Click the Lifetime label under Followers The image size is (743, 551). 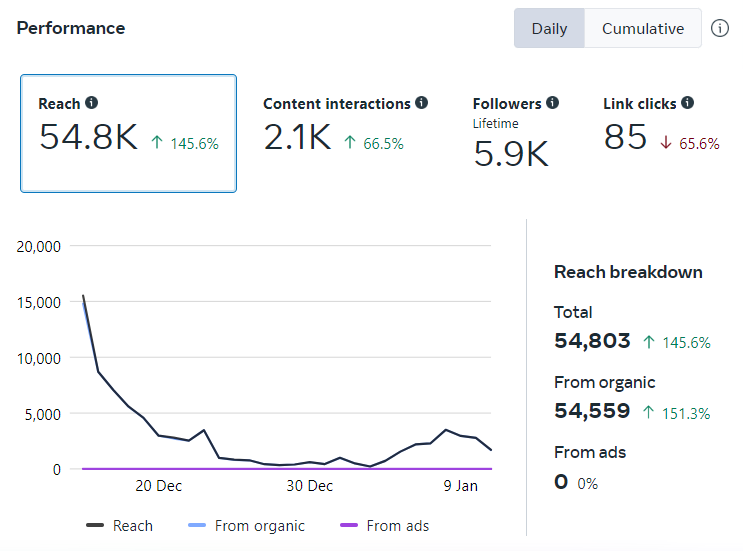tap(495, 124)
